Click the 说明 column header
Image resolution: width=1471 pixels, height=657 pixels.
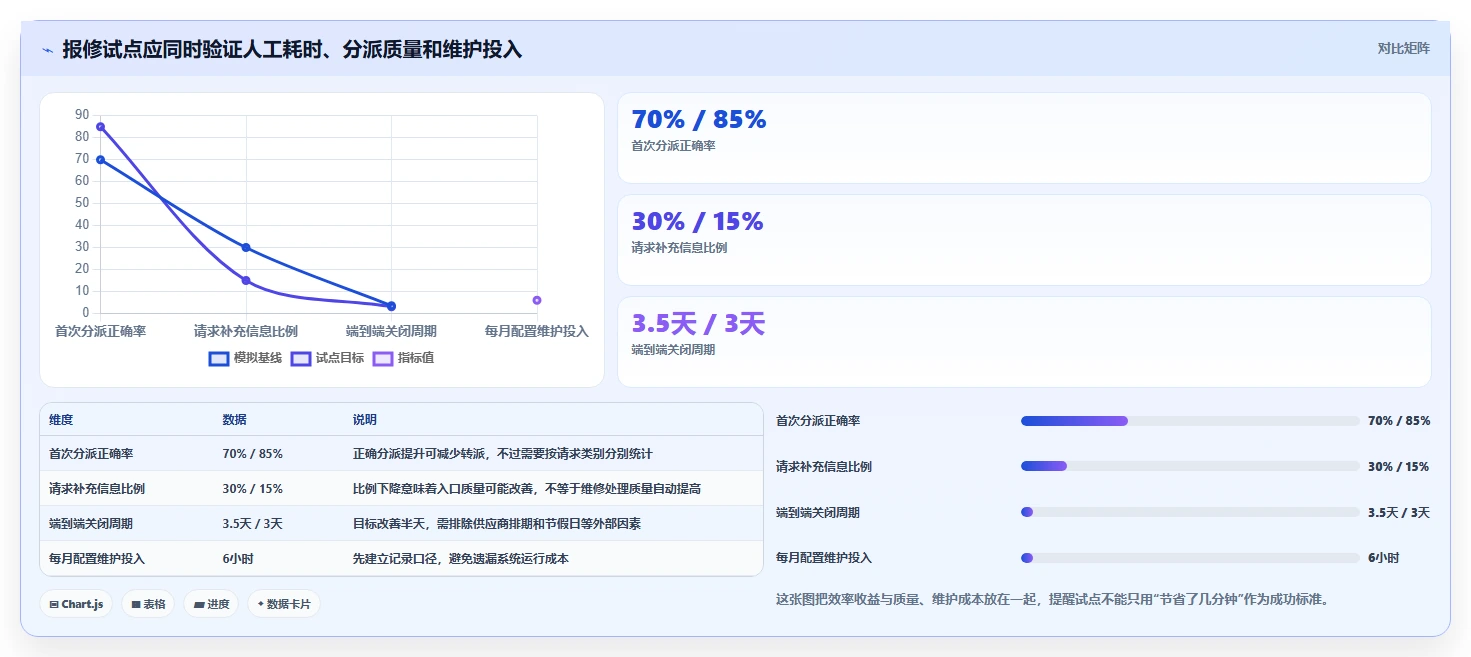tap(365, 420)
